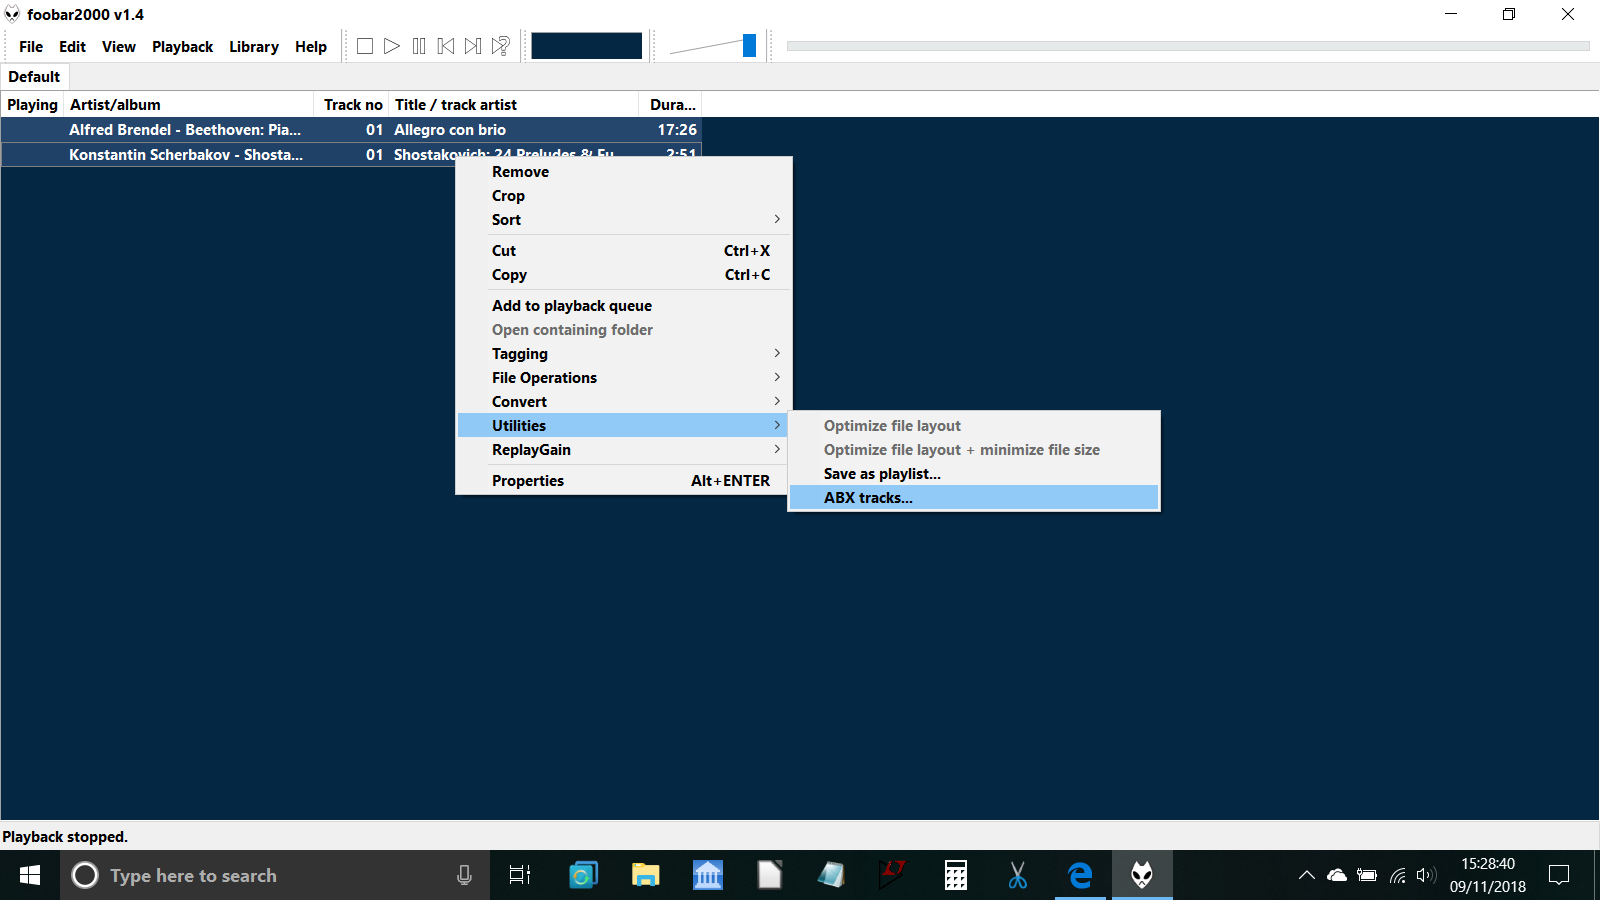Click the foobar2000 alien title bar icon
Image resolution: width=1600 pixels, height=900 pixels.
(12, 14)
